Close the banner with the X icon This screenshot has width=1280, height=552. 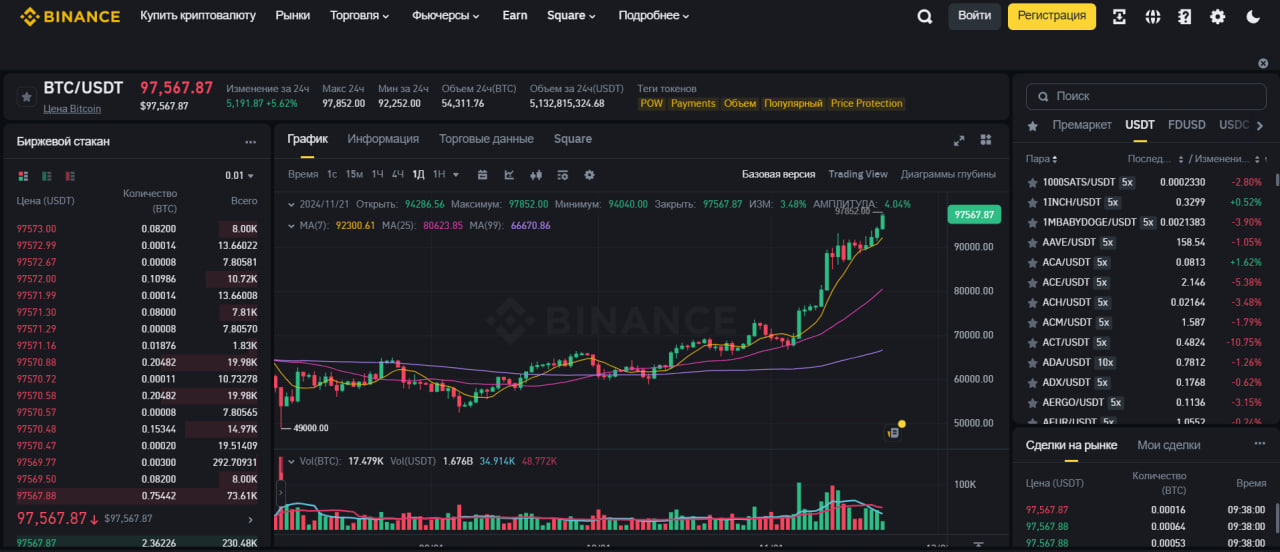click(x=1263, y=63)
